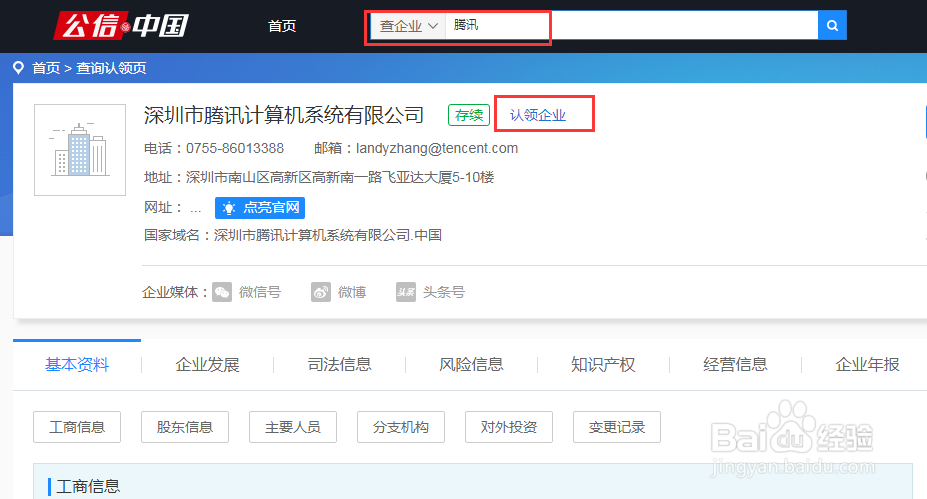
Task: Click the blue search magnifier button
Action: [x=832, y=25]
